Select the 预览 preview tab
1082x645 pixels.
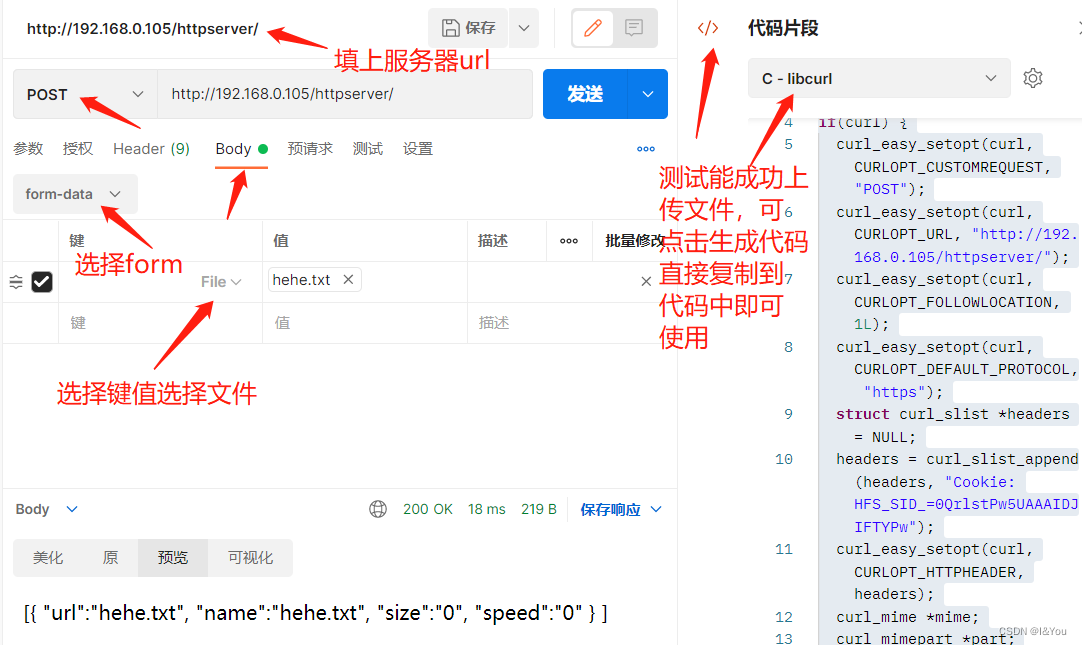[173, 557]
